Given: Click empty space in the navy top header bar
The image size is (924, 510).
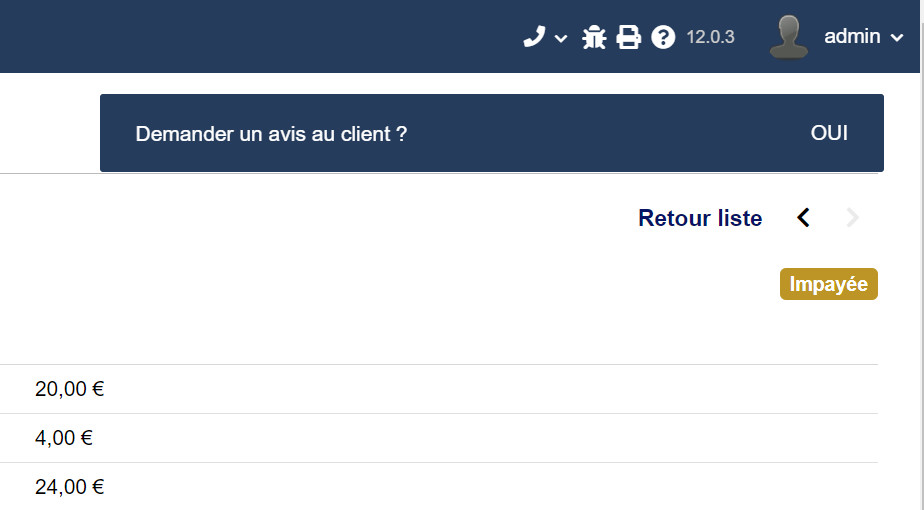Looking at the screenshot, I should 250,36.
